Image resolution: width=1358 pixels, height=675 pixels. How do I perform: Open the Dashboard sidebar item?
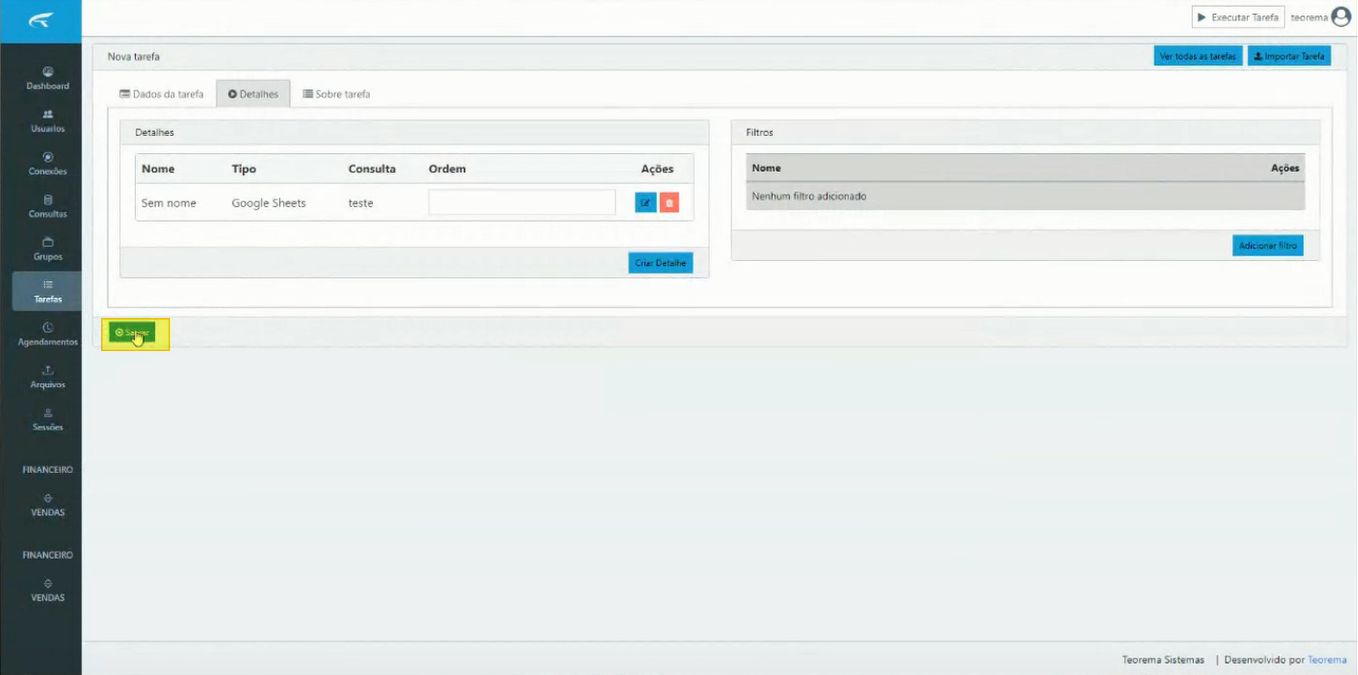pyautogui.click(x=48, y=79)
